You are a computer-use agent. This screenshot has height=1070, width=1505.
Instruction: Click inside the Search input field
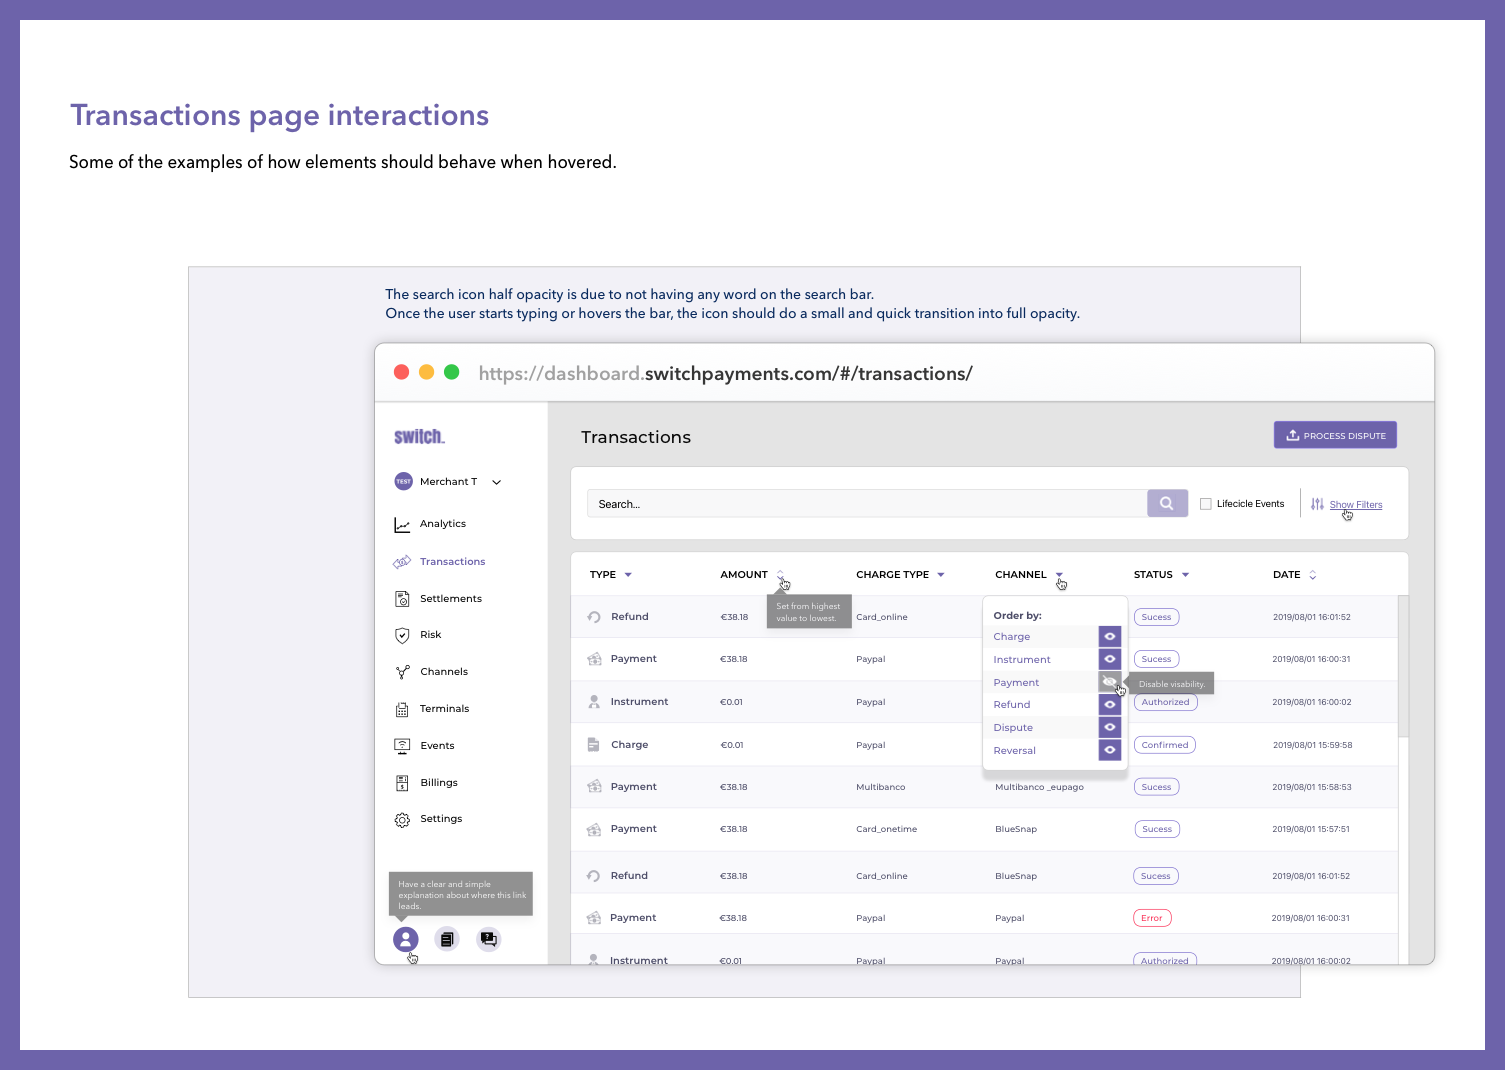[867, 504]
